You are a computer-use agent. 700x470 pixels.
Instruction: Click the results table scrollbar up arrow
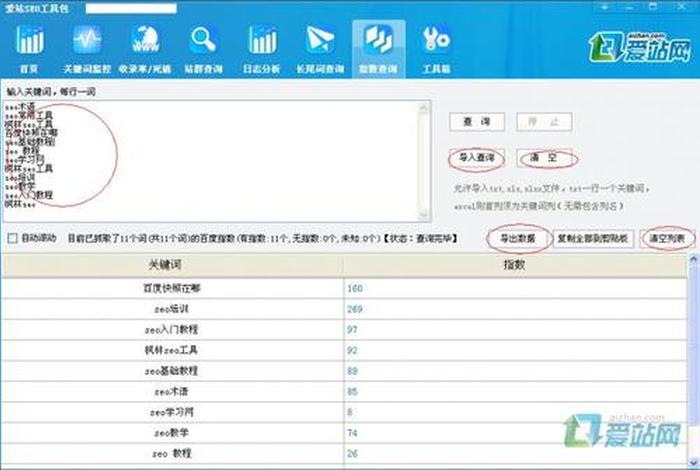click(694, 259)
